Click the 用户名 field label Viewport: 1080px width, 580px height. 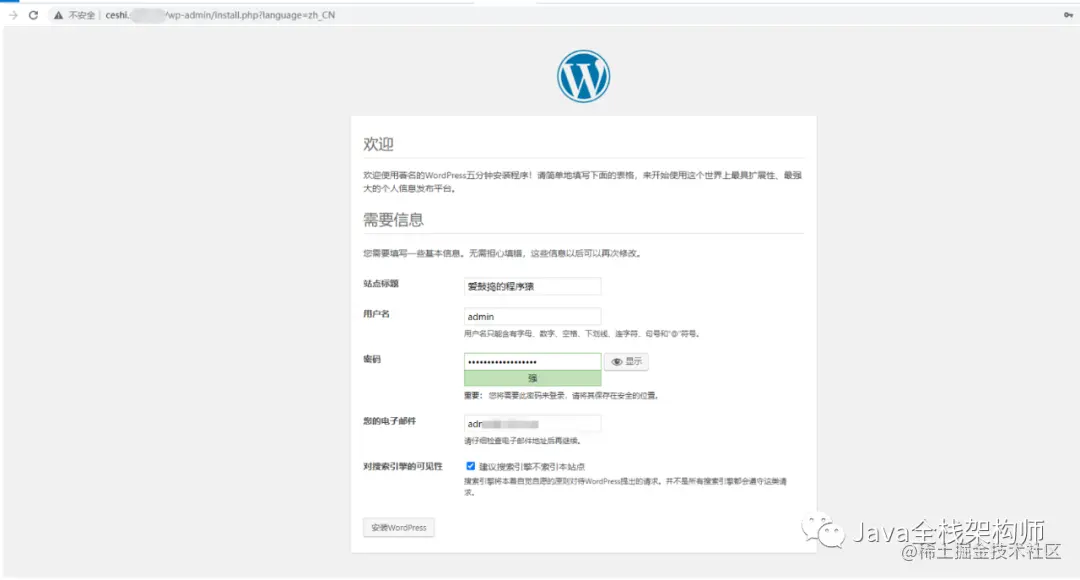376,314
